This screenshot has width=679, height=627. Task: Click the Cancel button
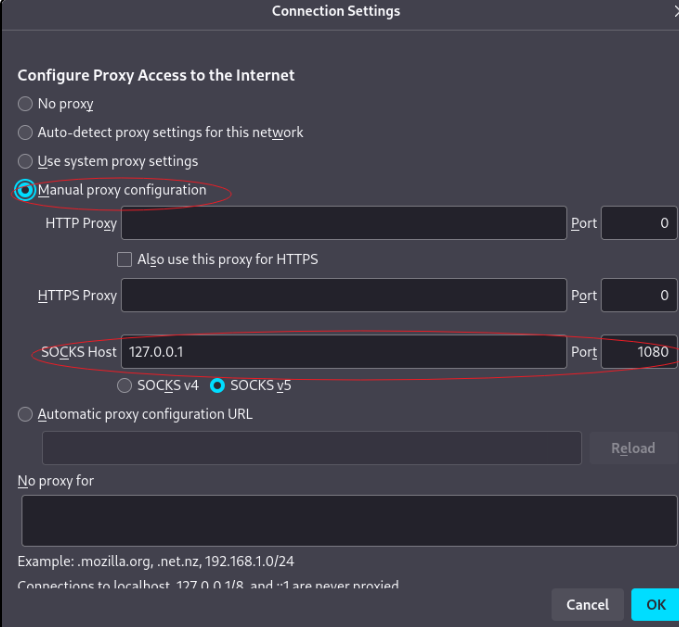588,604
